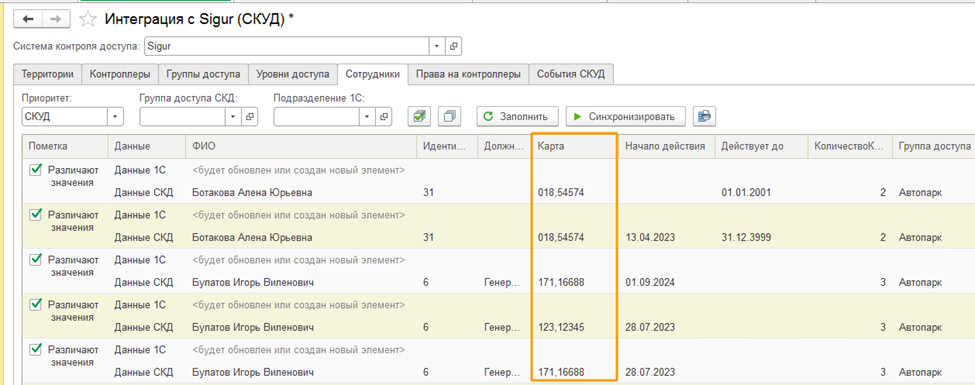Viewport: 975px width, 385px height.
Task: Uncheck the Булатов row with card 123,12345
Action: [35, 304]
